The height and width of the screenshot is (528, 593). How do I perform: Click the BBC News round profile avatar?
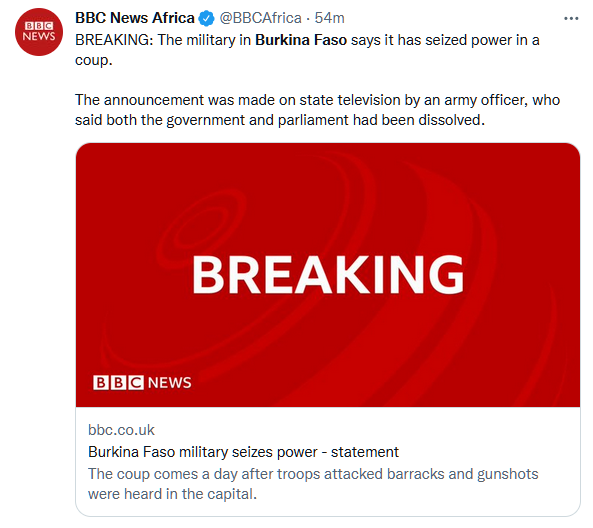(x=39, y=32)
